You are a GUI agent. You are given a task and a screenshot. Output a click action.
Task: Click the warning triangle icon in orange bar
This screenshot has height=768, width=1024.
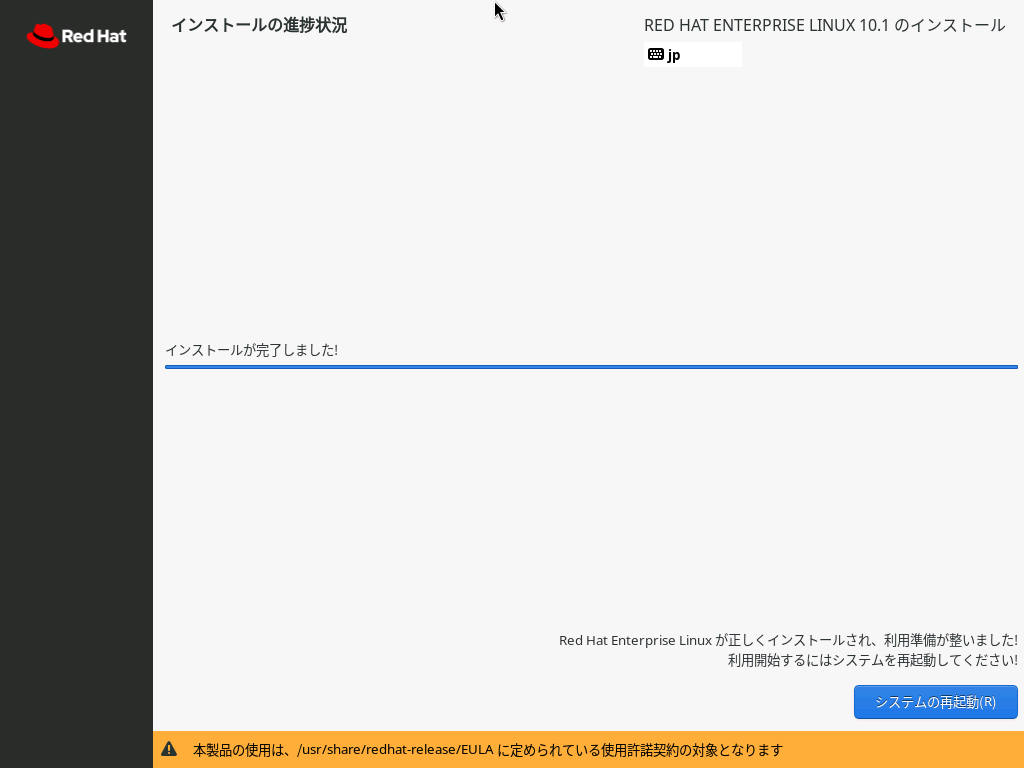(169, 749)
